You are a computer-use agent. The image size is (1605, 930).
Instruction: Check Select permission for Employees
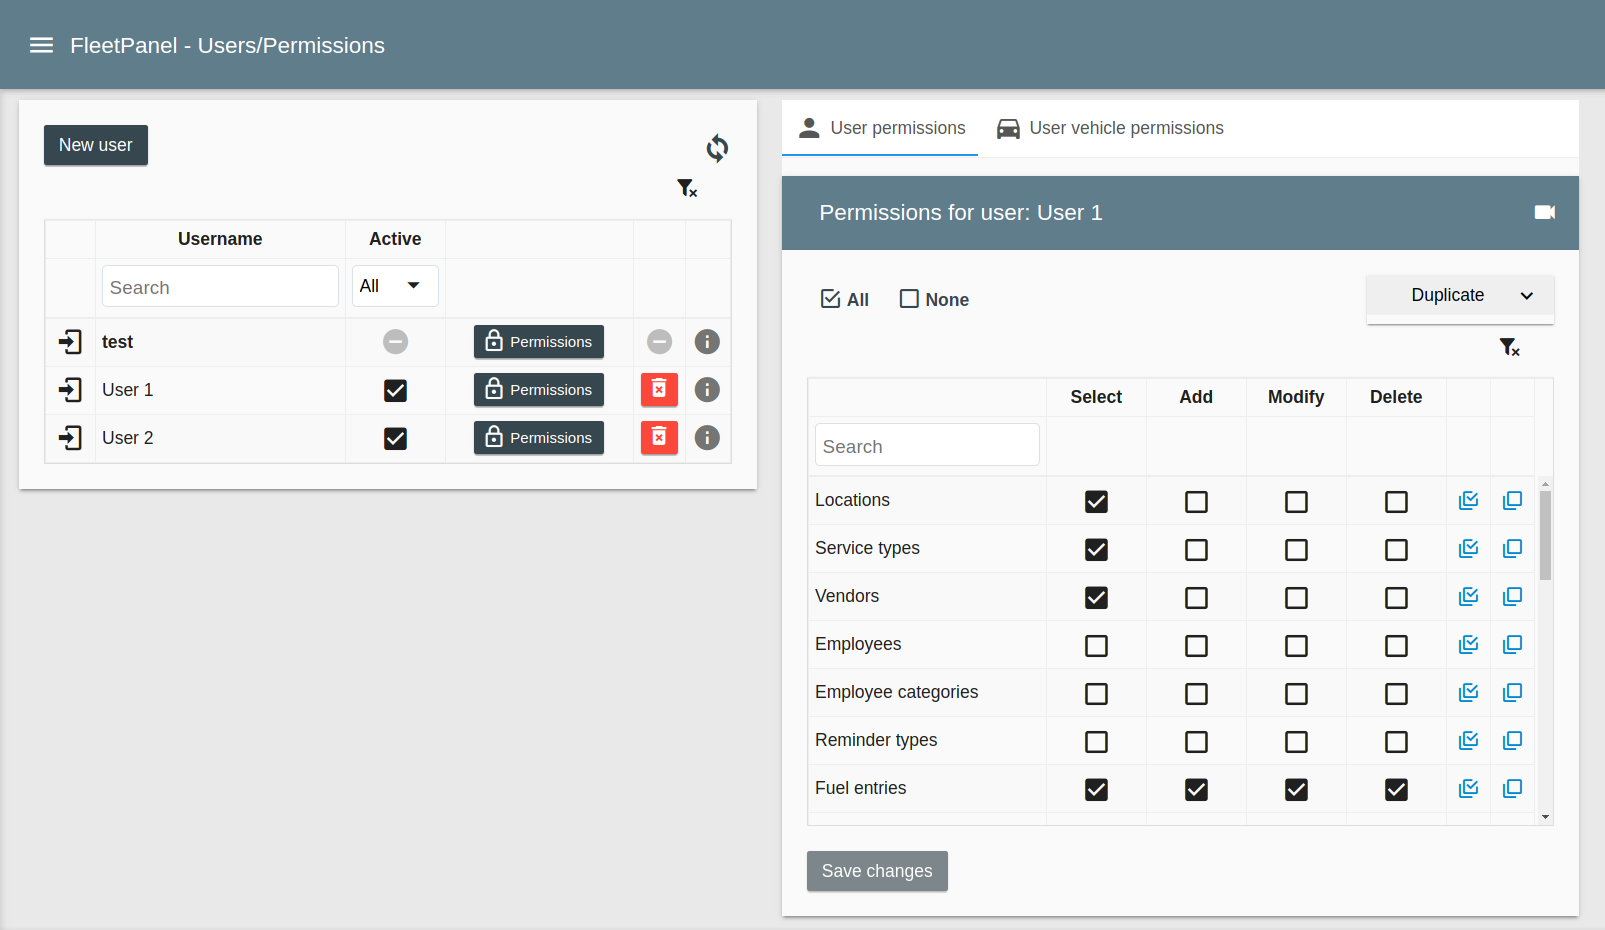(1096, 645)
